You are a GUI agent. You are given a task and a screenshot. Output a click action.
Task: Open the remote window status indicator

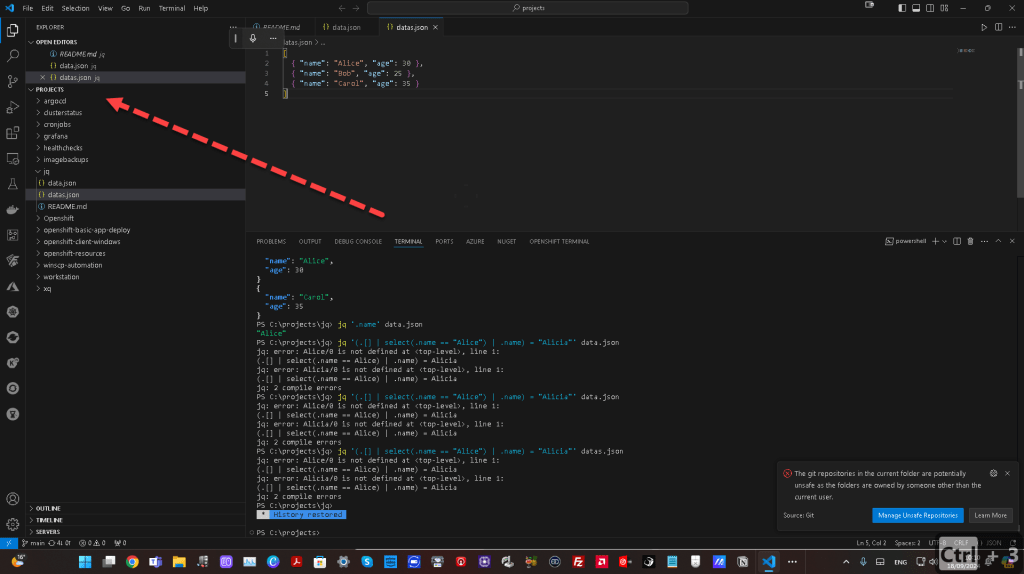8,543
